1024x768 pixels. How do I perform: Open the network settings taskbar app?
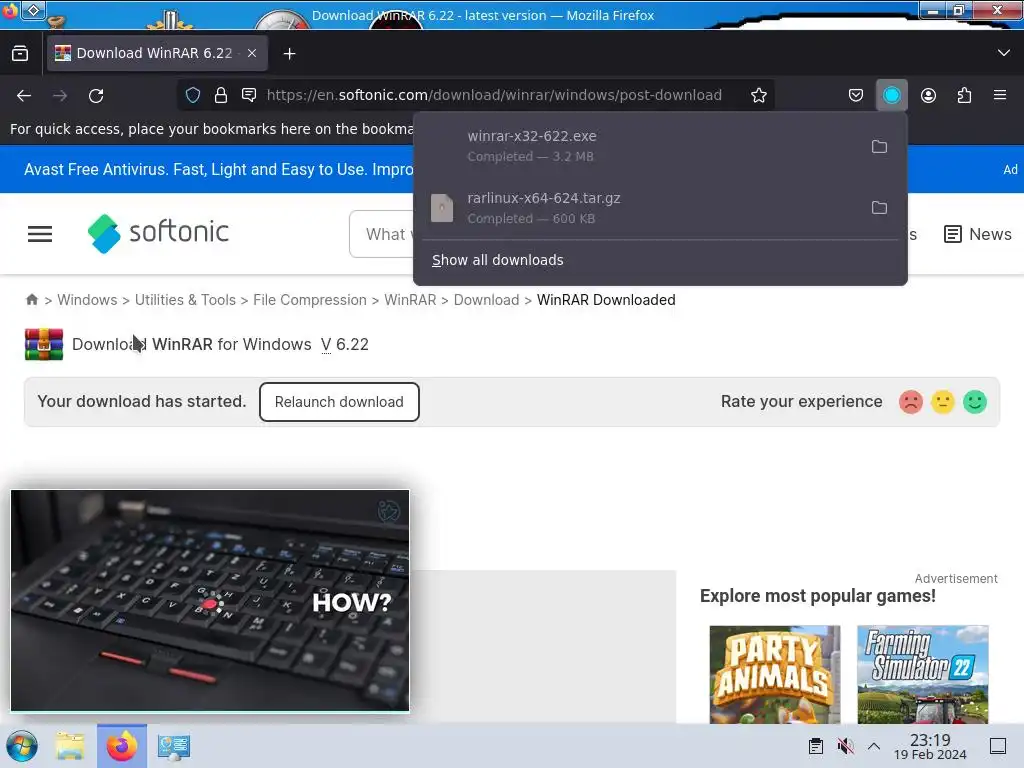pos(174,746)
